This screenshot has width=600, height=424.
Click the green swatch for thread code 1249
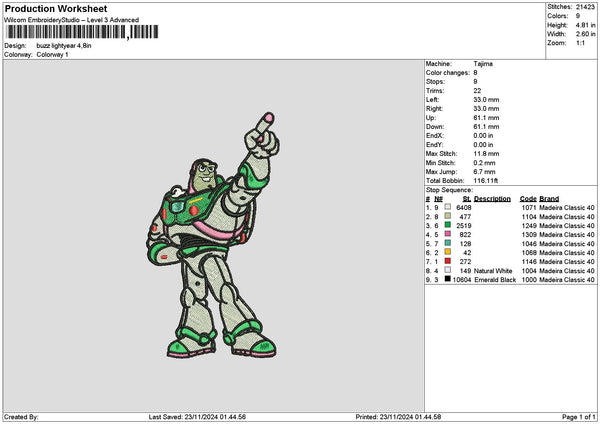[447, 225]
